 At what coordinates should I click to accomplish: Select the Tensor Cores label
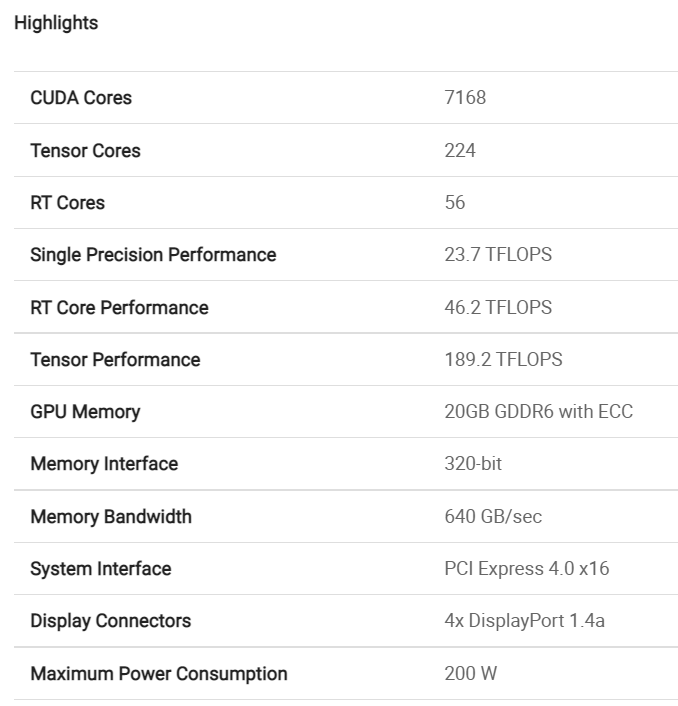click(85, 151)
